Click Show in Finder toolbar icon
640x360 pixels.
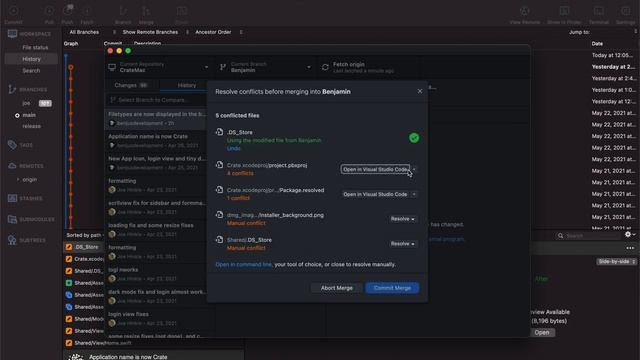point(564,11)
